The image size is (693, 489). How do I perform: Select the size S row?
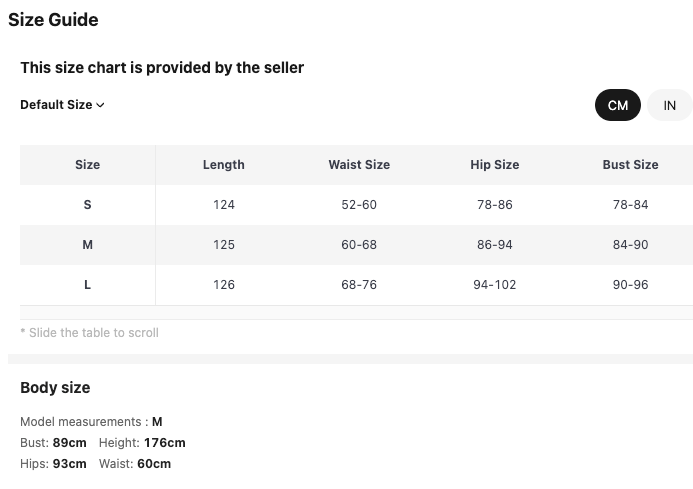click(x=87, y=205)
